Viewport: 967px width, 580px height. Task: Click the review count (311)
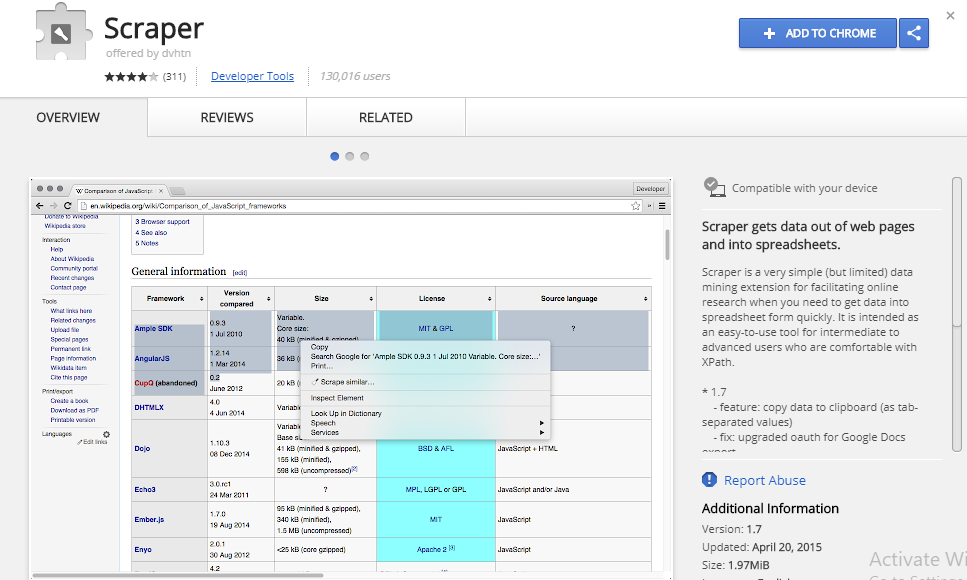[175, 77]
